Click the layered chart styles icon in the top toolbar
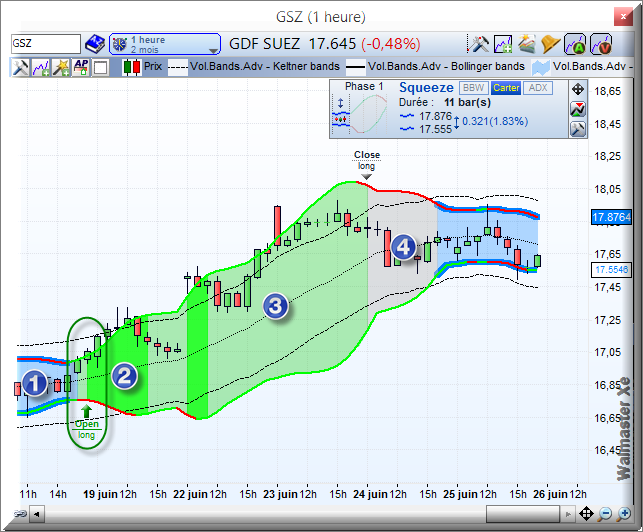The height and width of the screenshot is (532, 643). [x=527, y=44]
